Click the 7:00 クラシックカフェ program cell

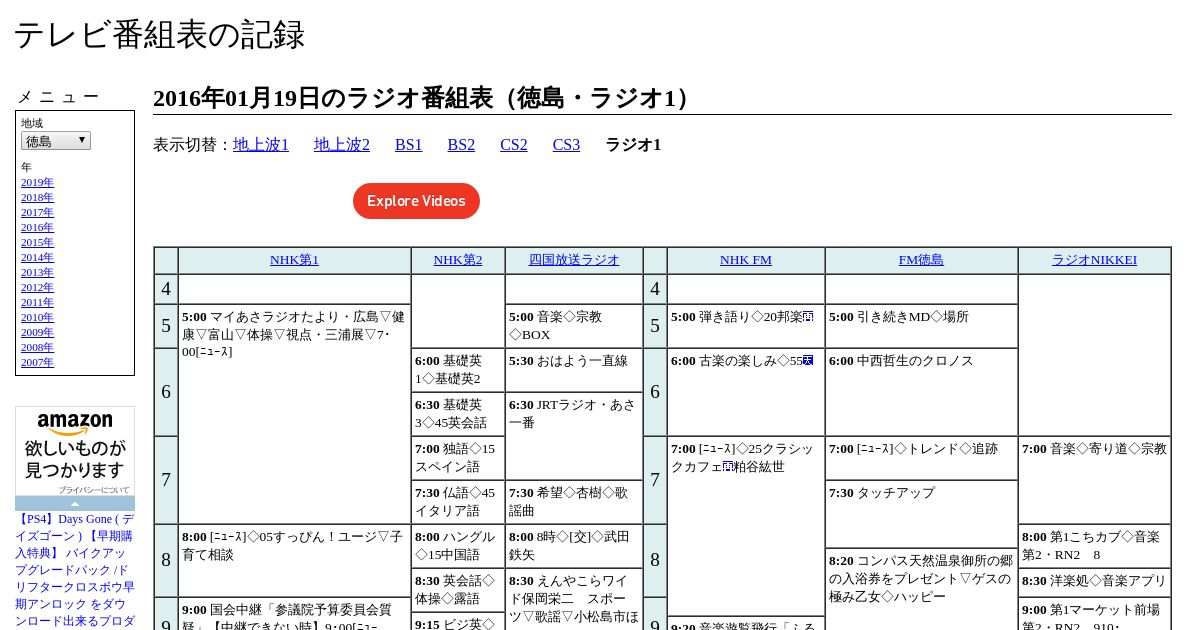point(746,526)
